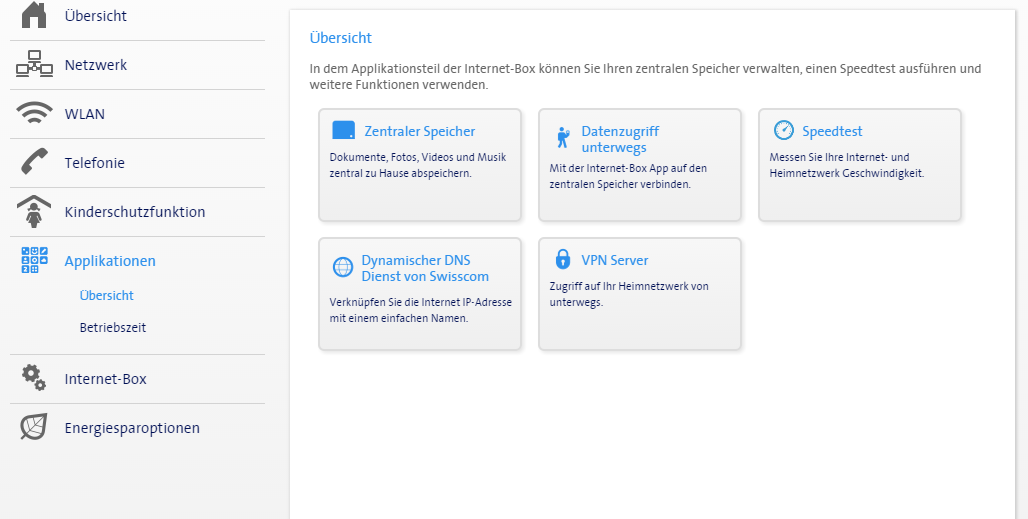The width and height of the screenshot is (1028, 519).
Task: Click the Speedtest tile description text
Action: pyautogui.click(x=847, y=165)
